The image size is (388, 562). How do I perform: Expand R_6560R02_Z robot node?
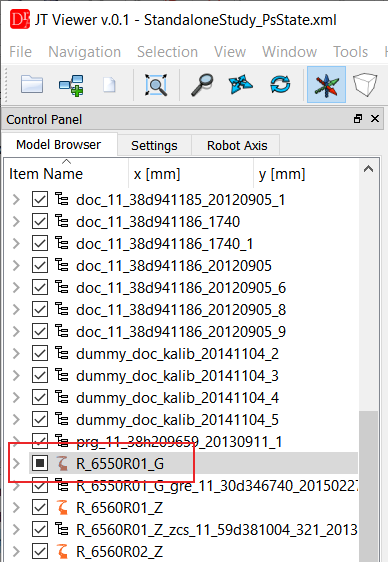coord(16,551)
